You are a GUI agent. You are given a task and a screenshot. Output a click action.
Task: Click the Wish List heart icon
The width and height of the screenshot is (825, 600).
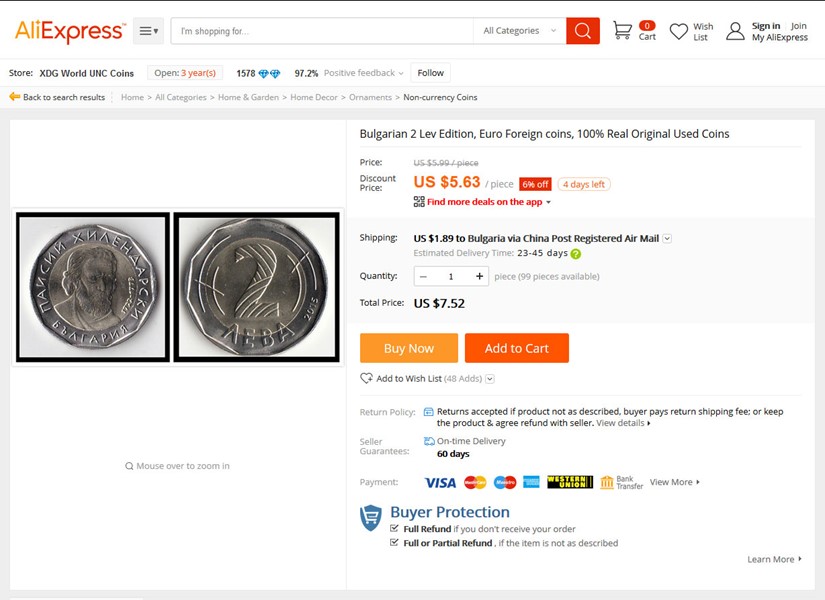(679, 32)
